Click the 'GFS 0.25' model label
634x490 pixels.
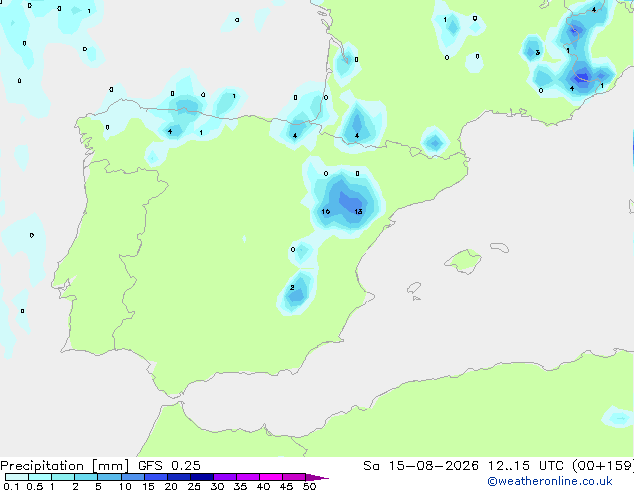coord(169,466)
